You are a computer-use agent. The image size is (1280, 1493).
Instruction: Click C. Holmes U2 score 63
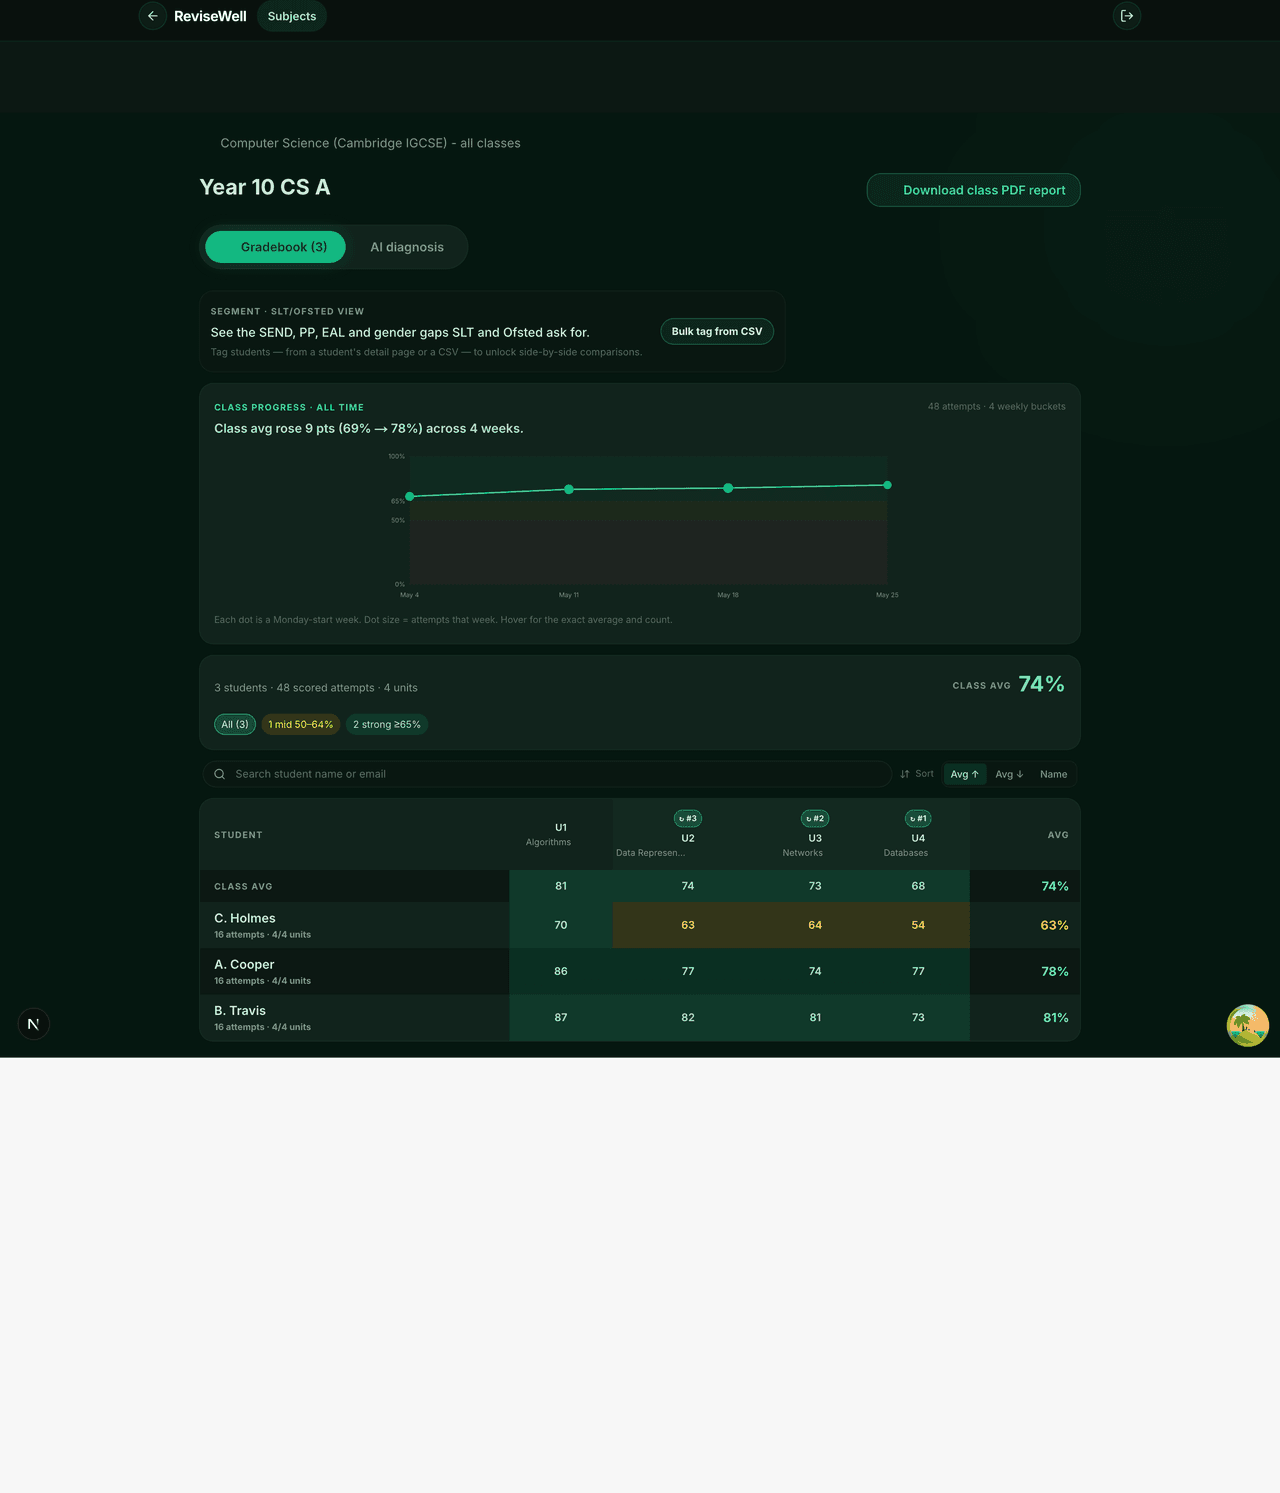point(688,925)
